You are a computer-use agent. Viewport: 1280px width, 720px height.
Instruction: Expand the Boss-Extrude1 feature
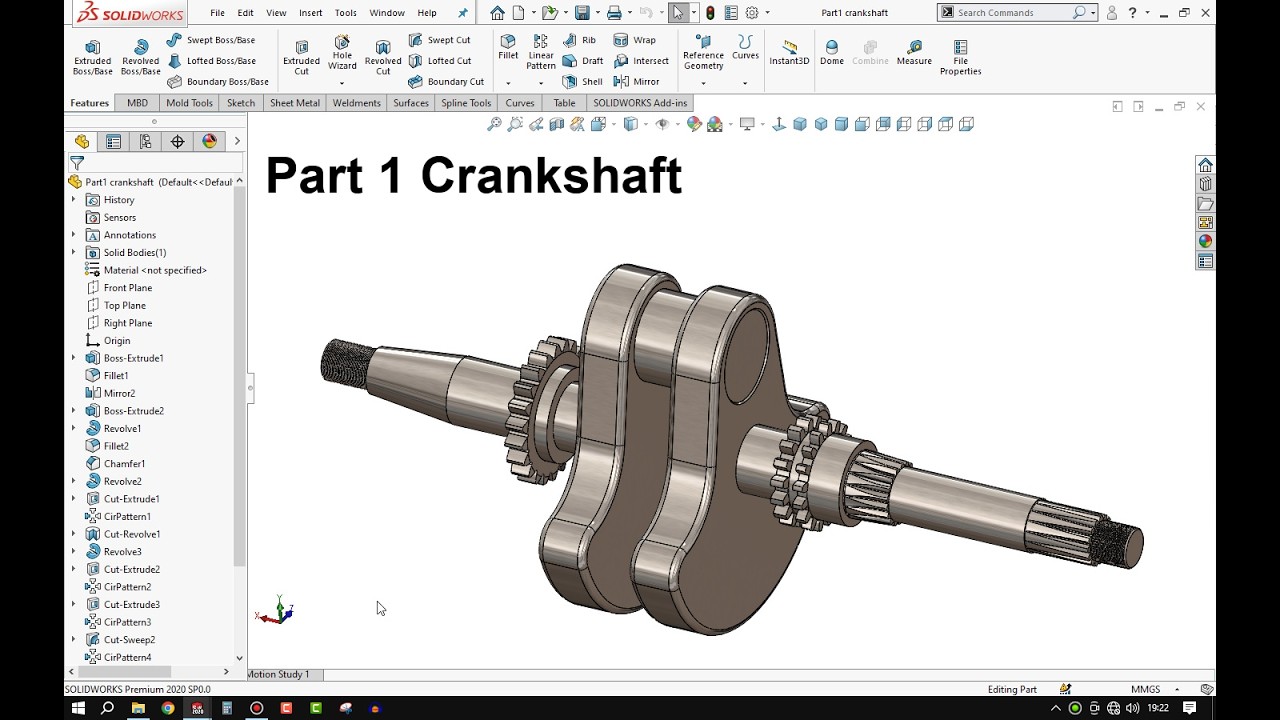pos(73,358)
